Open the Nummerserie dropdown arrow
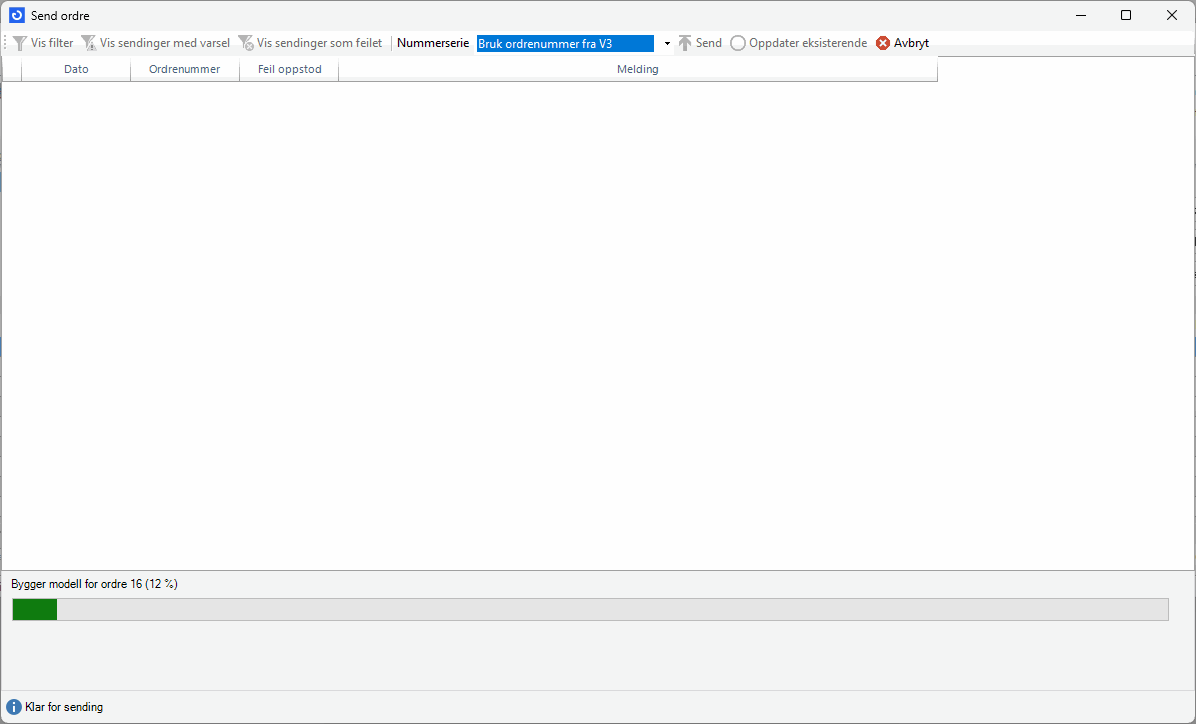The image size is (1196, 724). point(667,44)
